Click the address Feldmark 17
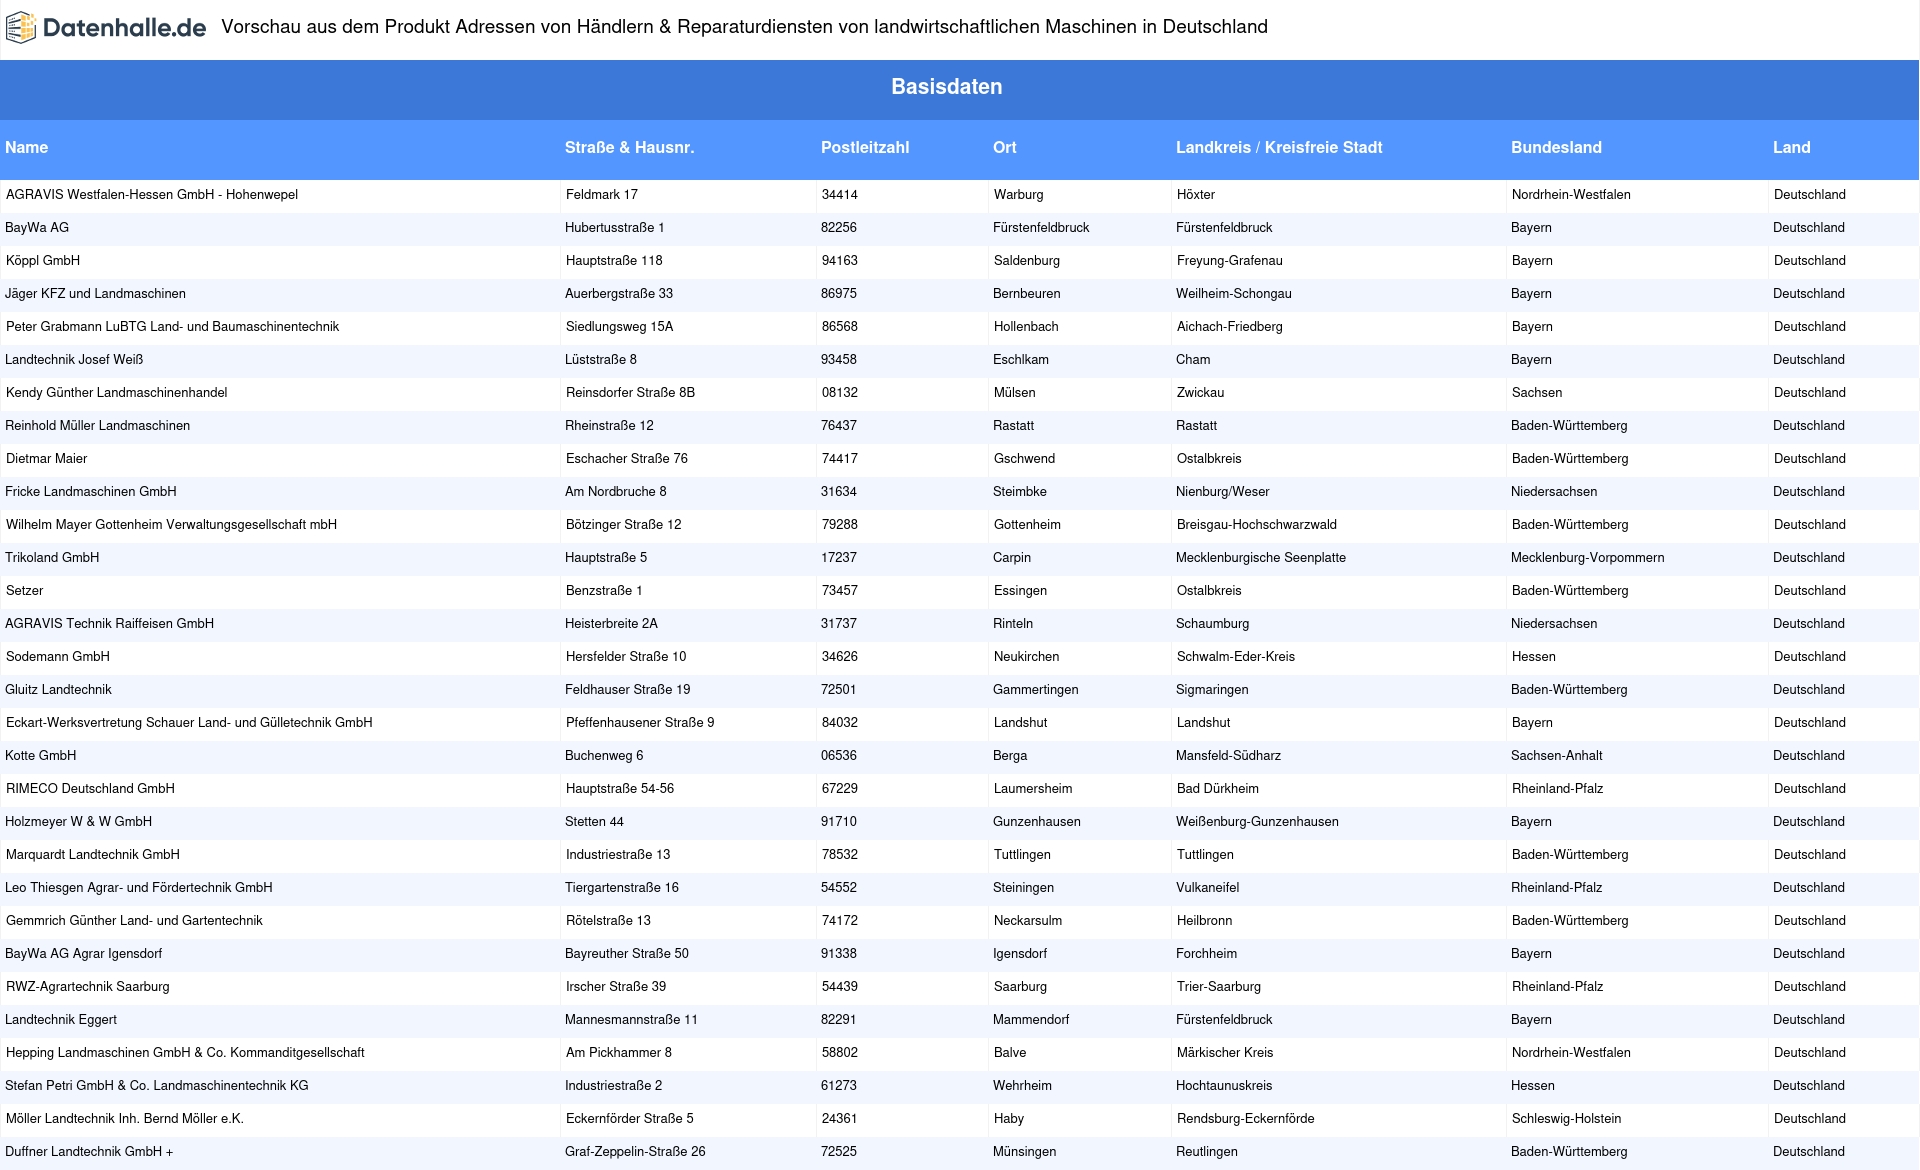Viewport: 1920px width, 1170px height. (x=602, y=195)
